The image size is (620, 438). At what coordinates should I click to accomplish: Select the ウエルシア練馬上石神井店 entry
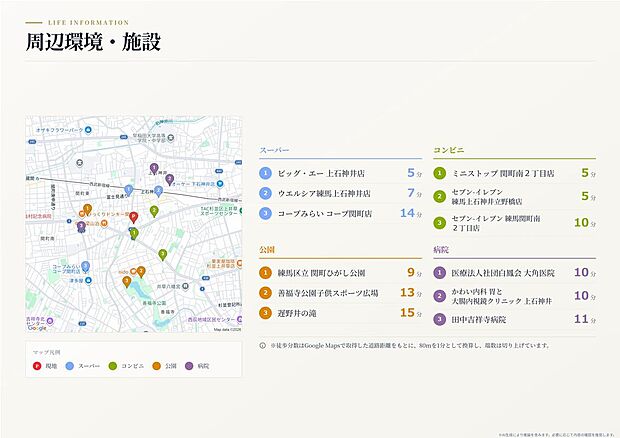point(340,193)
